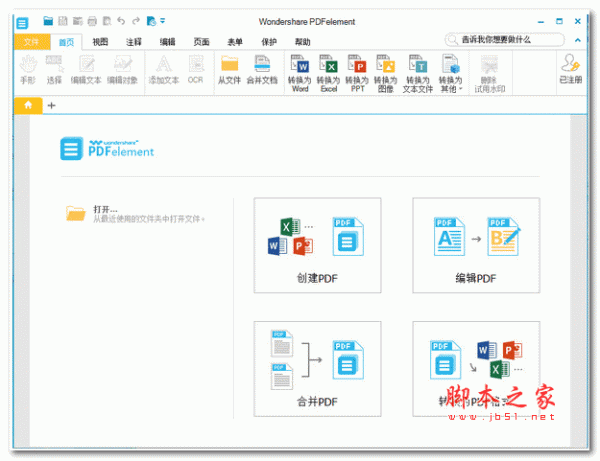This screenshot has width=600, height=461.
Task: Click the PDFelement app logo icon
Action: click(22, 23)
